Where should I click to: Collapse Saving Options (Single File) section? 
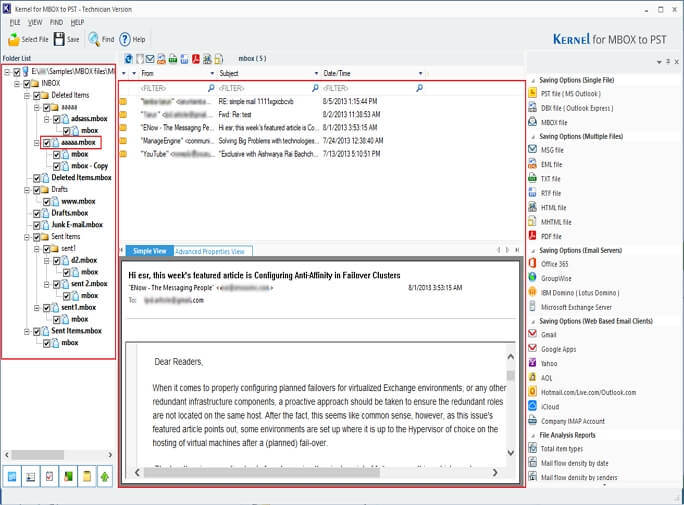[533, 80]
